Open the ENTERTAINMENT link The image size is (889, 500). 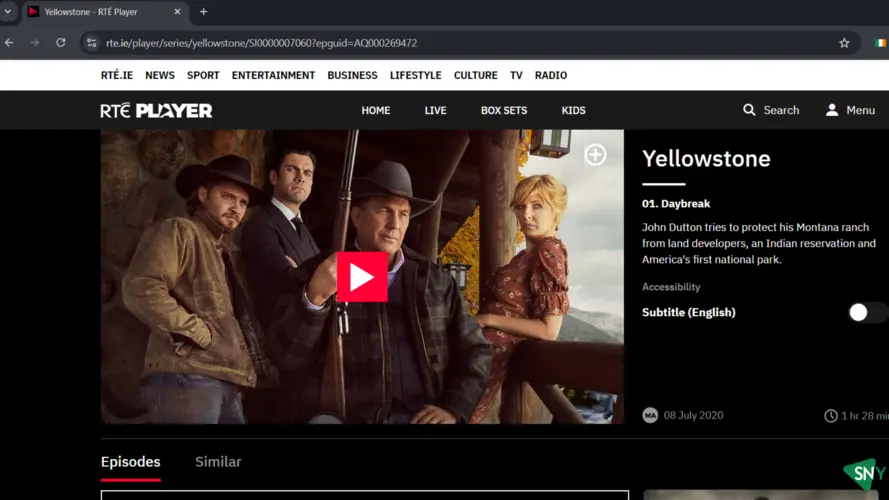point(273,75)
